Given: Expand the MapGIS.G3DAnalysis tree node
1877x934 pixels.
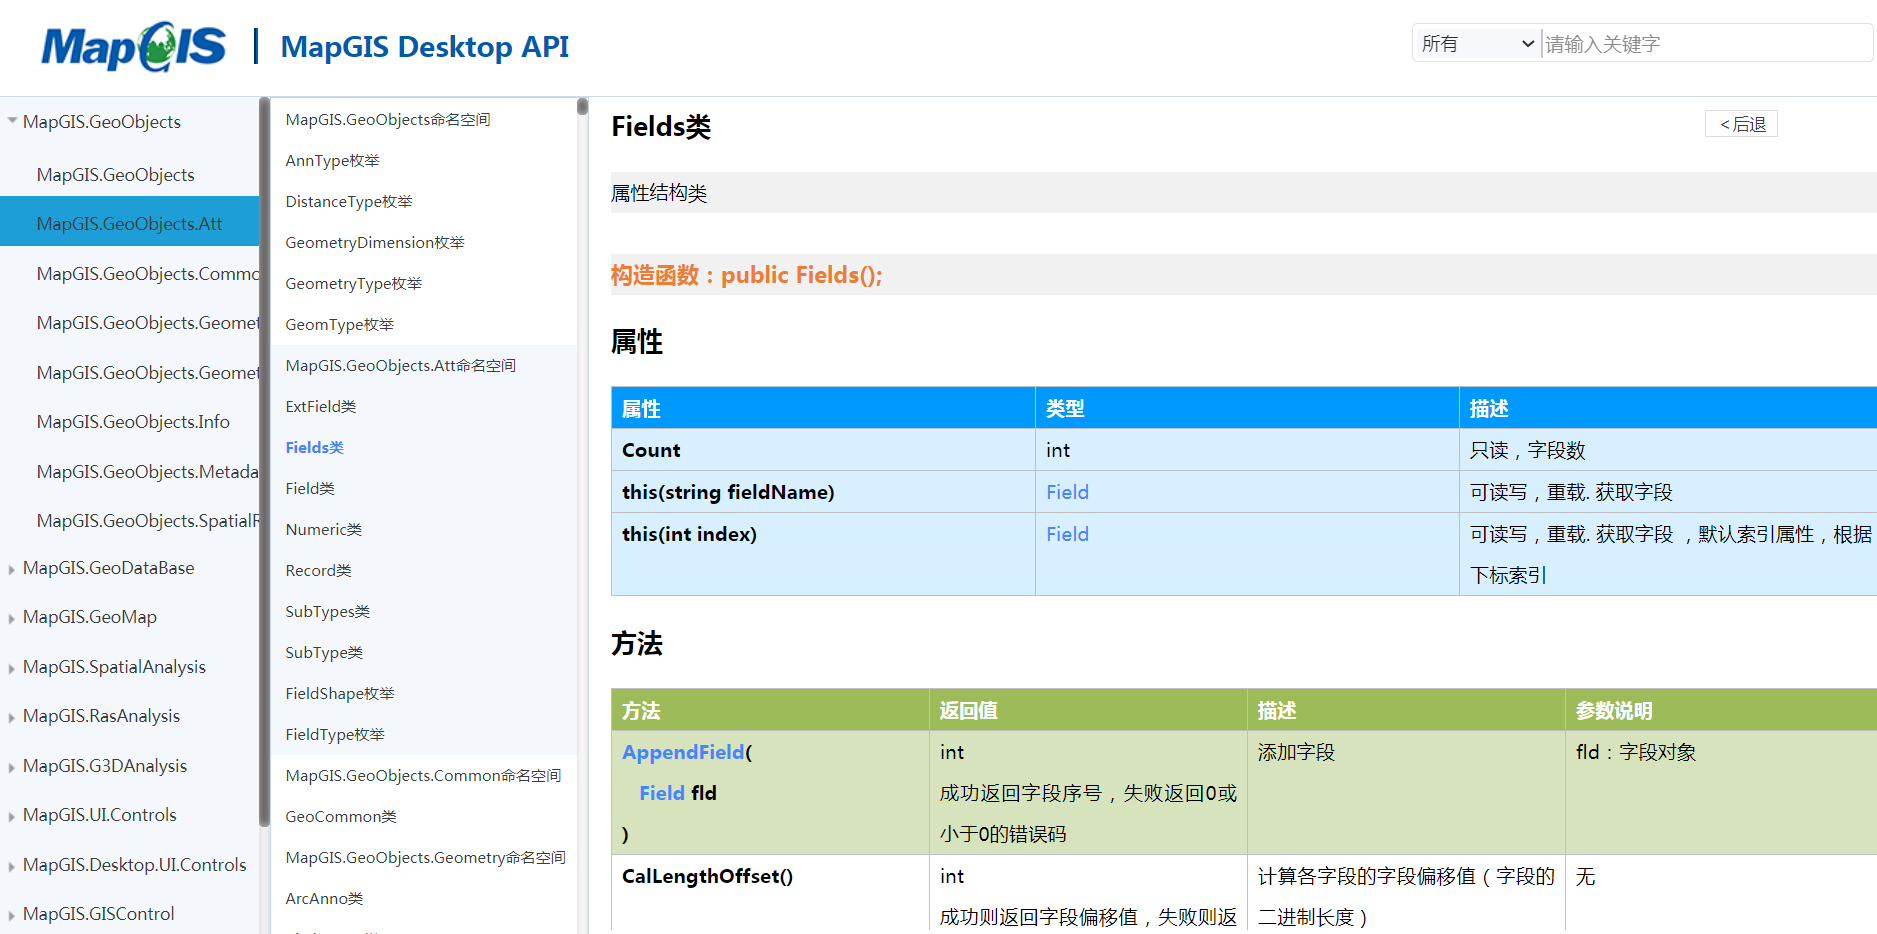Looking at the screenshot, I should click(x=12, y=767).
